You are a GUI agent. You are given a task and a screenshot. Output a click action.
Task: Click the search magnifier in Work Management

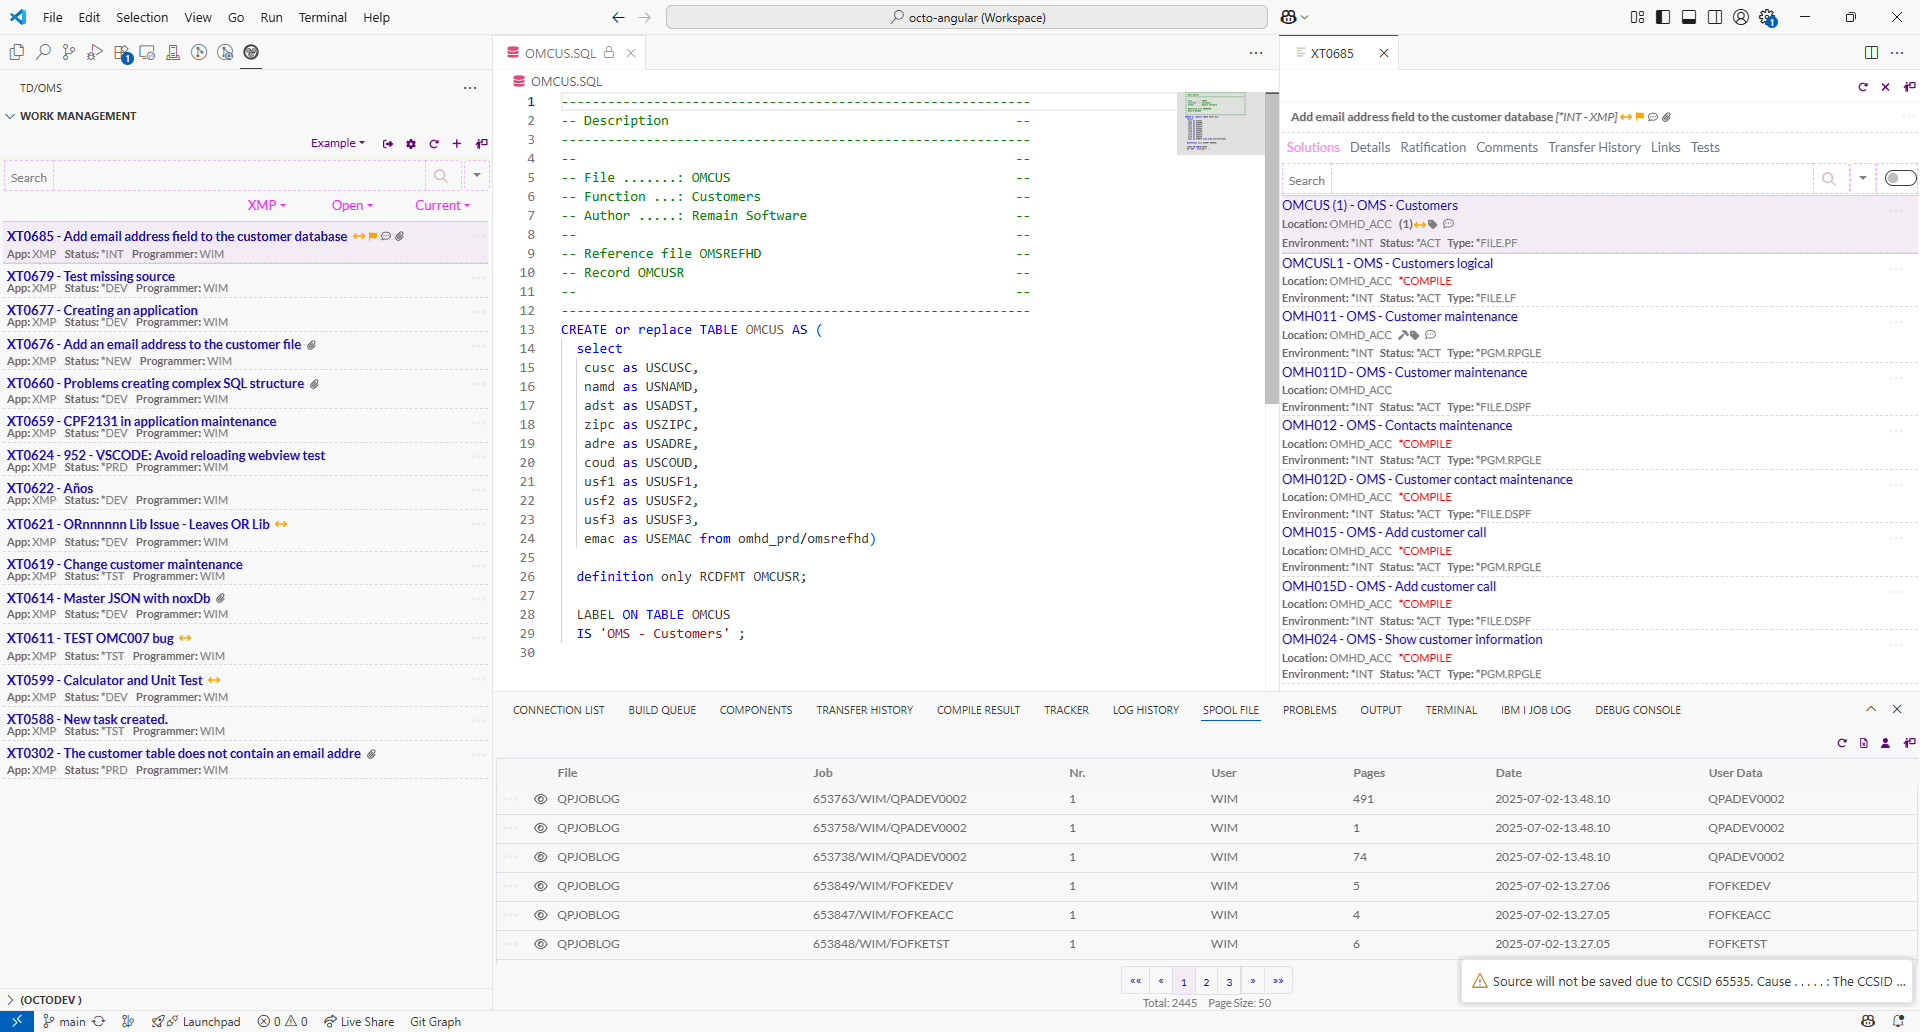pyautogui.click(x=441, y=176)
